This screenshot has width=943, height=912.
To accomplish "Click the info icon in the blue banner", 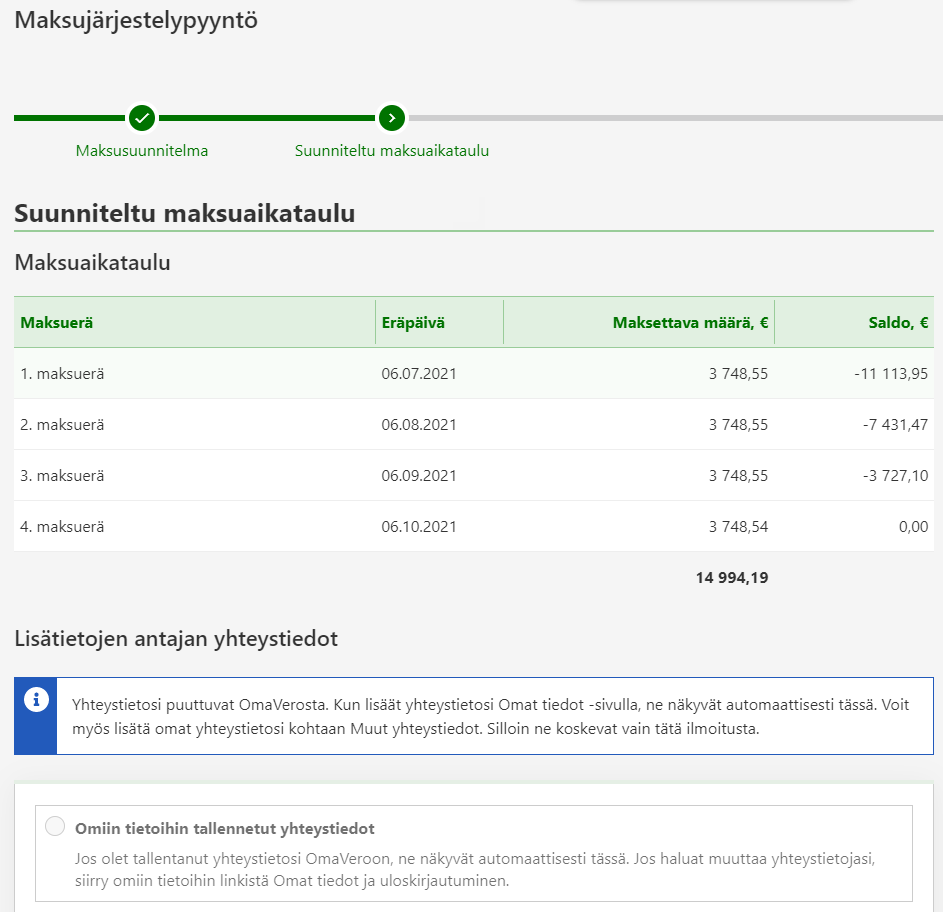I will 36,699.
